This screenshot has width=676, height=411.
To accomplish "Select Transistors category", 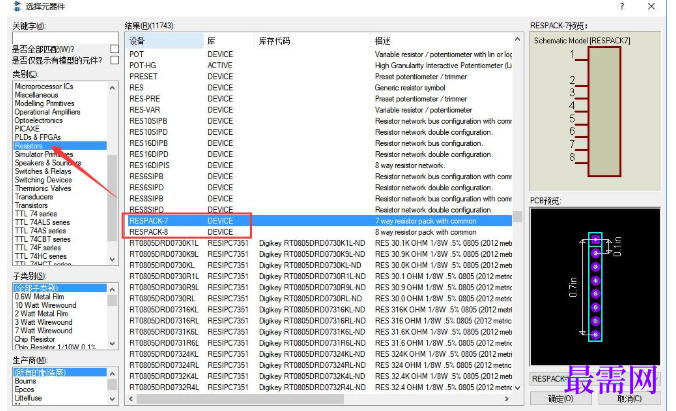I will point(31,205).
